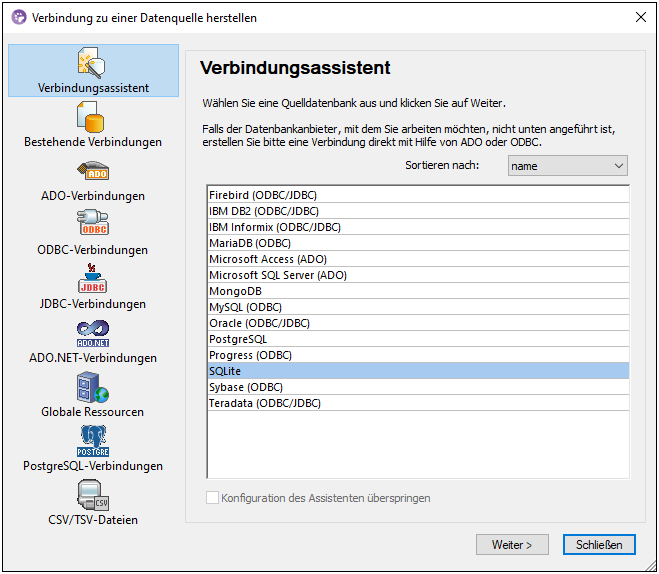Click the CSV/TSV-Dateien sidebar label

coord(93,520)
